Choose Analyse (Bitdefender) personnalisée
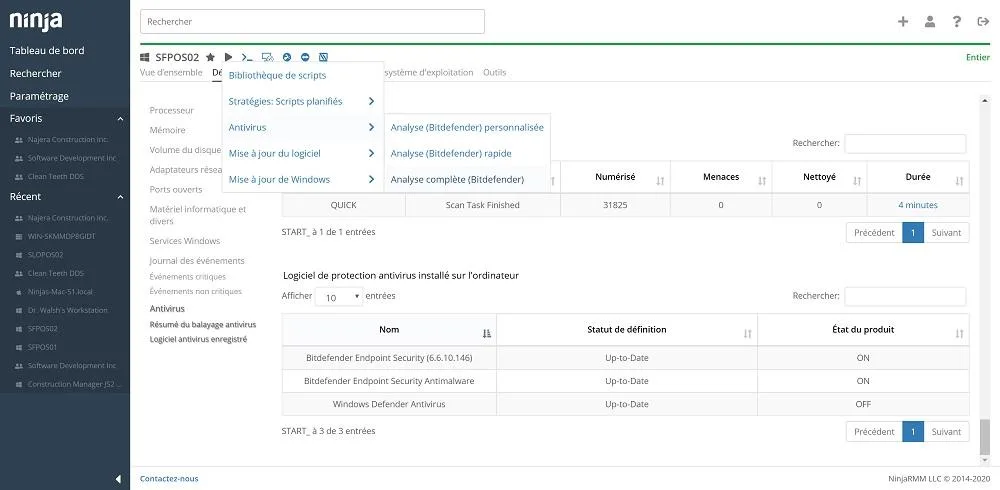 pyautogui.click(x=467, y=128)
